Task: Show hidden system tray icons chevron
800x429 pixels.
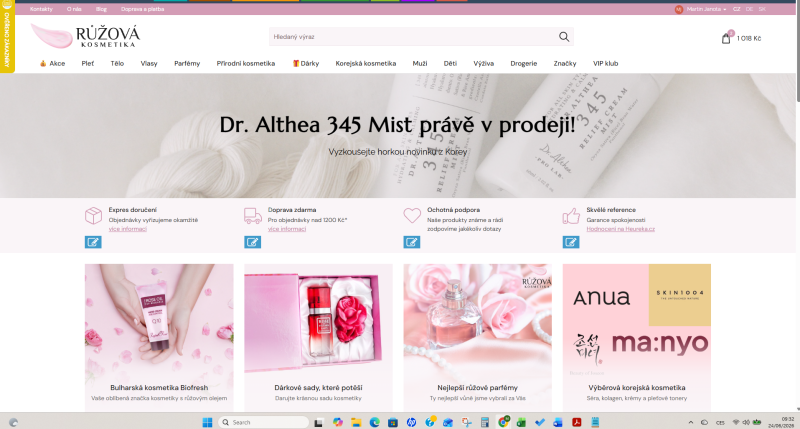Action: 691,422
